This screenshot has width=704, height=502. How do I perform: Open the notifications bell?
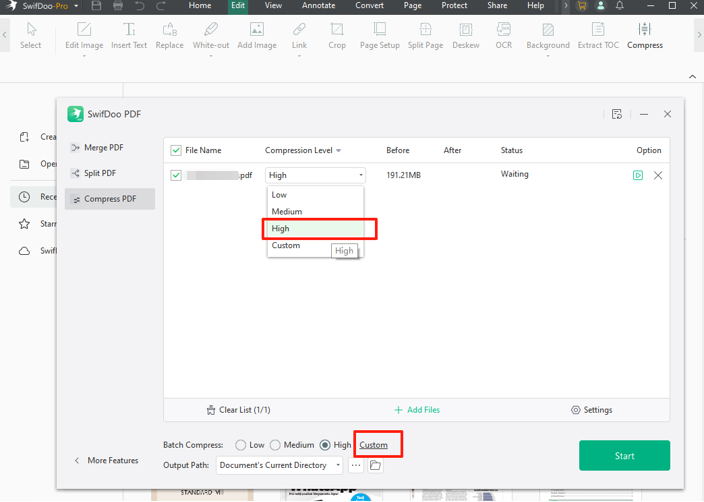point(620,6)
